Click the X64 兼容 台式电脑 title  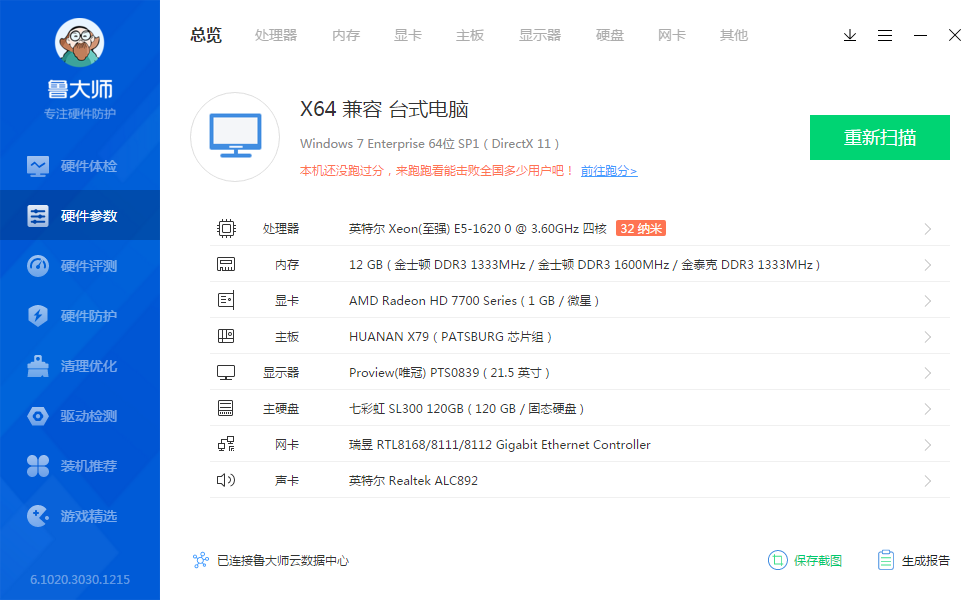click(384, 109)
